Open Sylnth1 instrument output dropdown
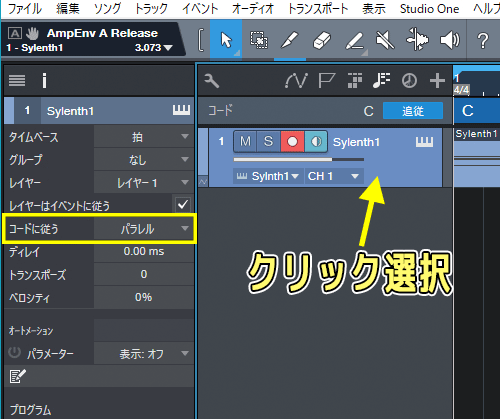Screen dimensions: 500x419 (x=268, y=176)
